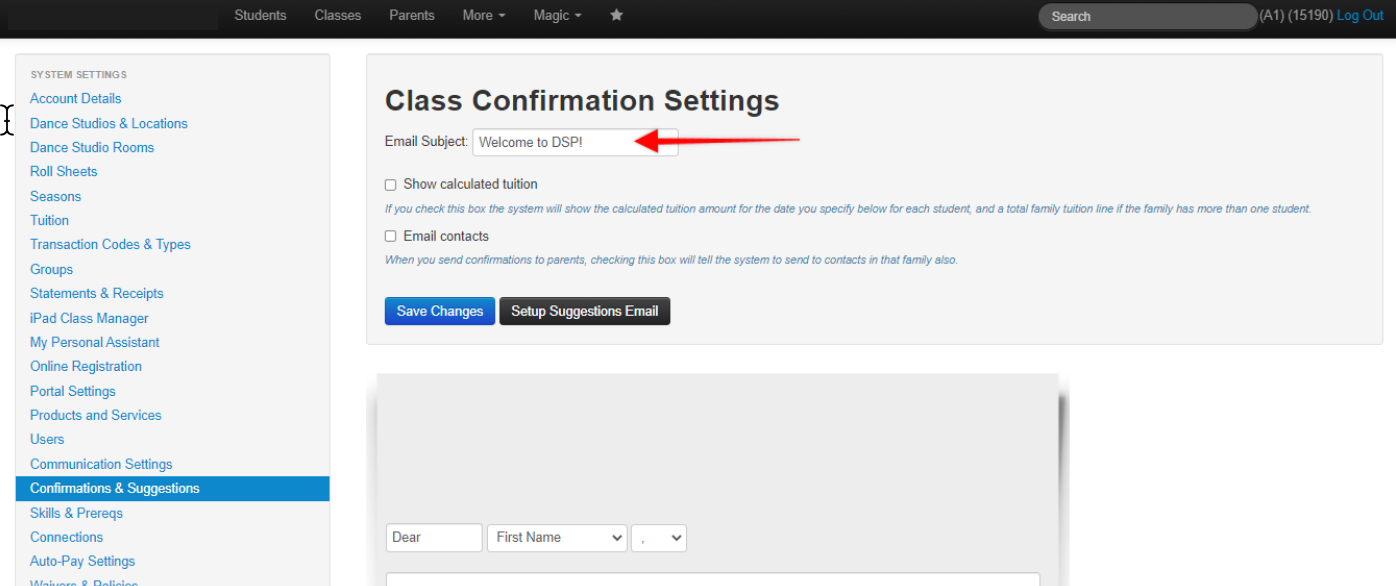This screenshot has width=1396, height=586.
Task: Open the Magic dropdown menu
Action: pyautogui.click(x=558, y=15)
